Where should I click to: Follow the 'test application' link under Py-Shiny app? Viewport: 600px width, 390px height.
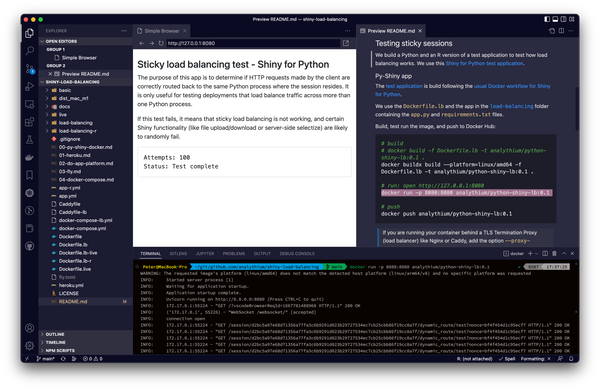click(x=404, y=86)
